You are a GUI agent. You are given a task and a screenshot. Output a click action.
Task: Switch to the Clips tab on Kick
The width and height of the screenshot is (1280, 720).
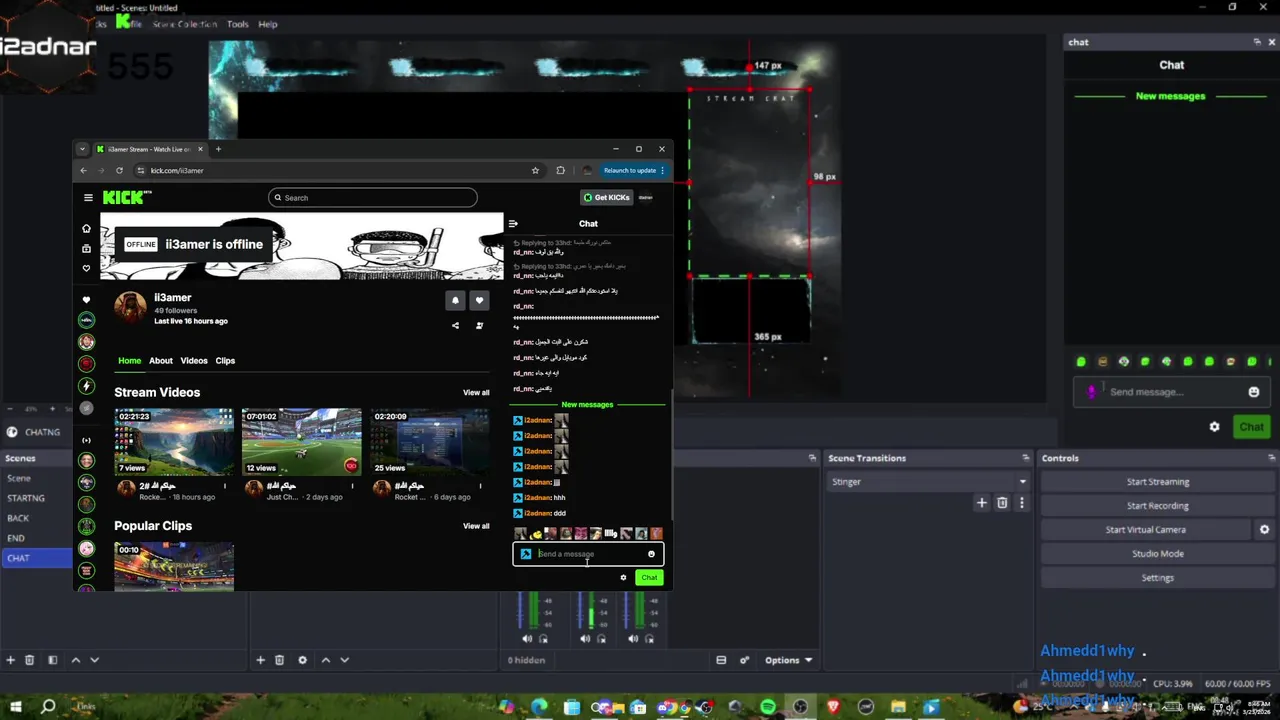[225, 361]
